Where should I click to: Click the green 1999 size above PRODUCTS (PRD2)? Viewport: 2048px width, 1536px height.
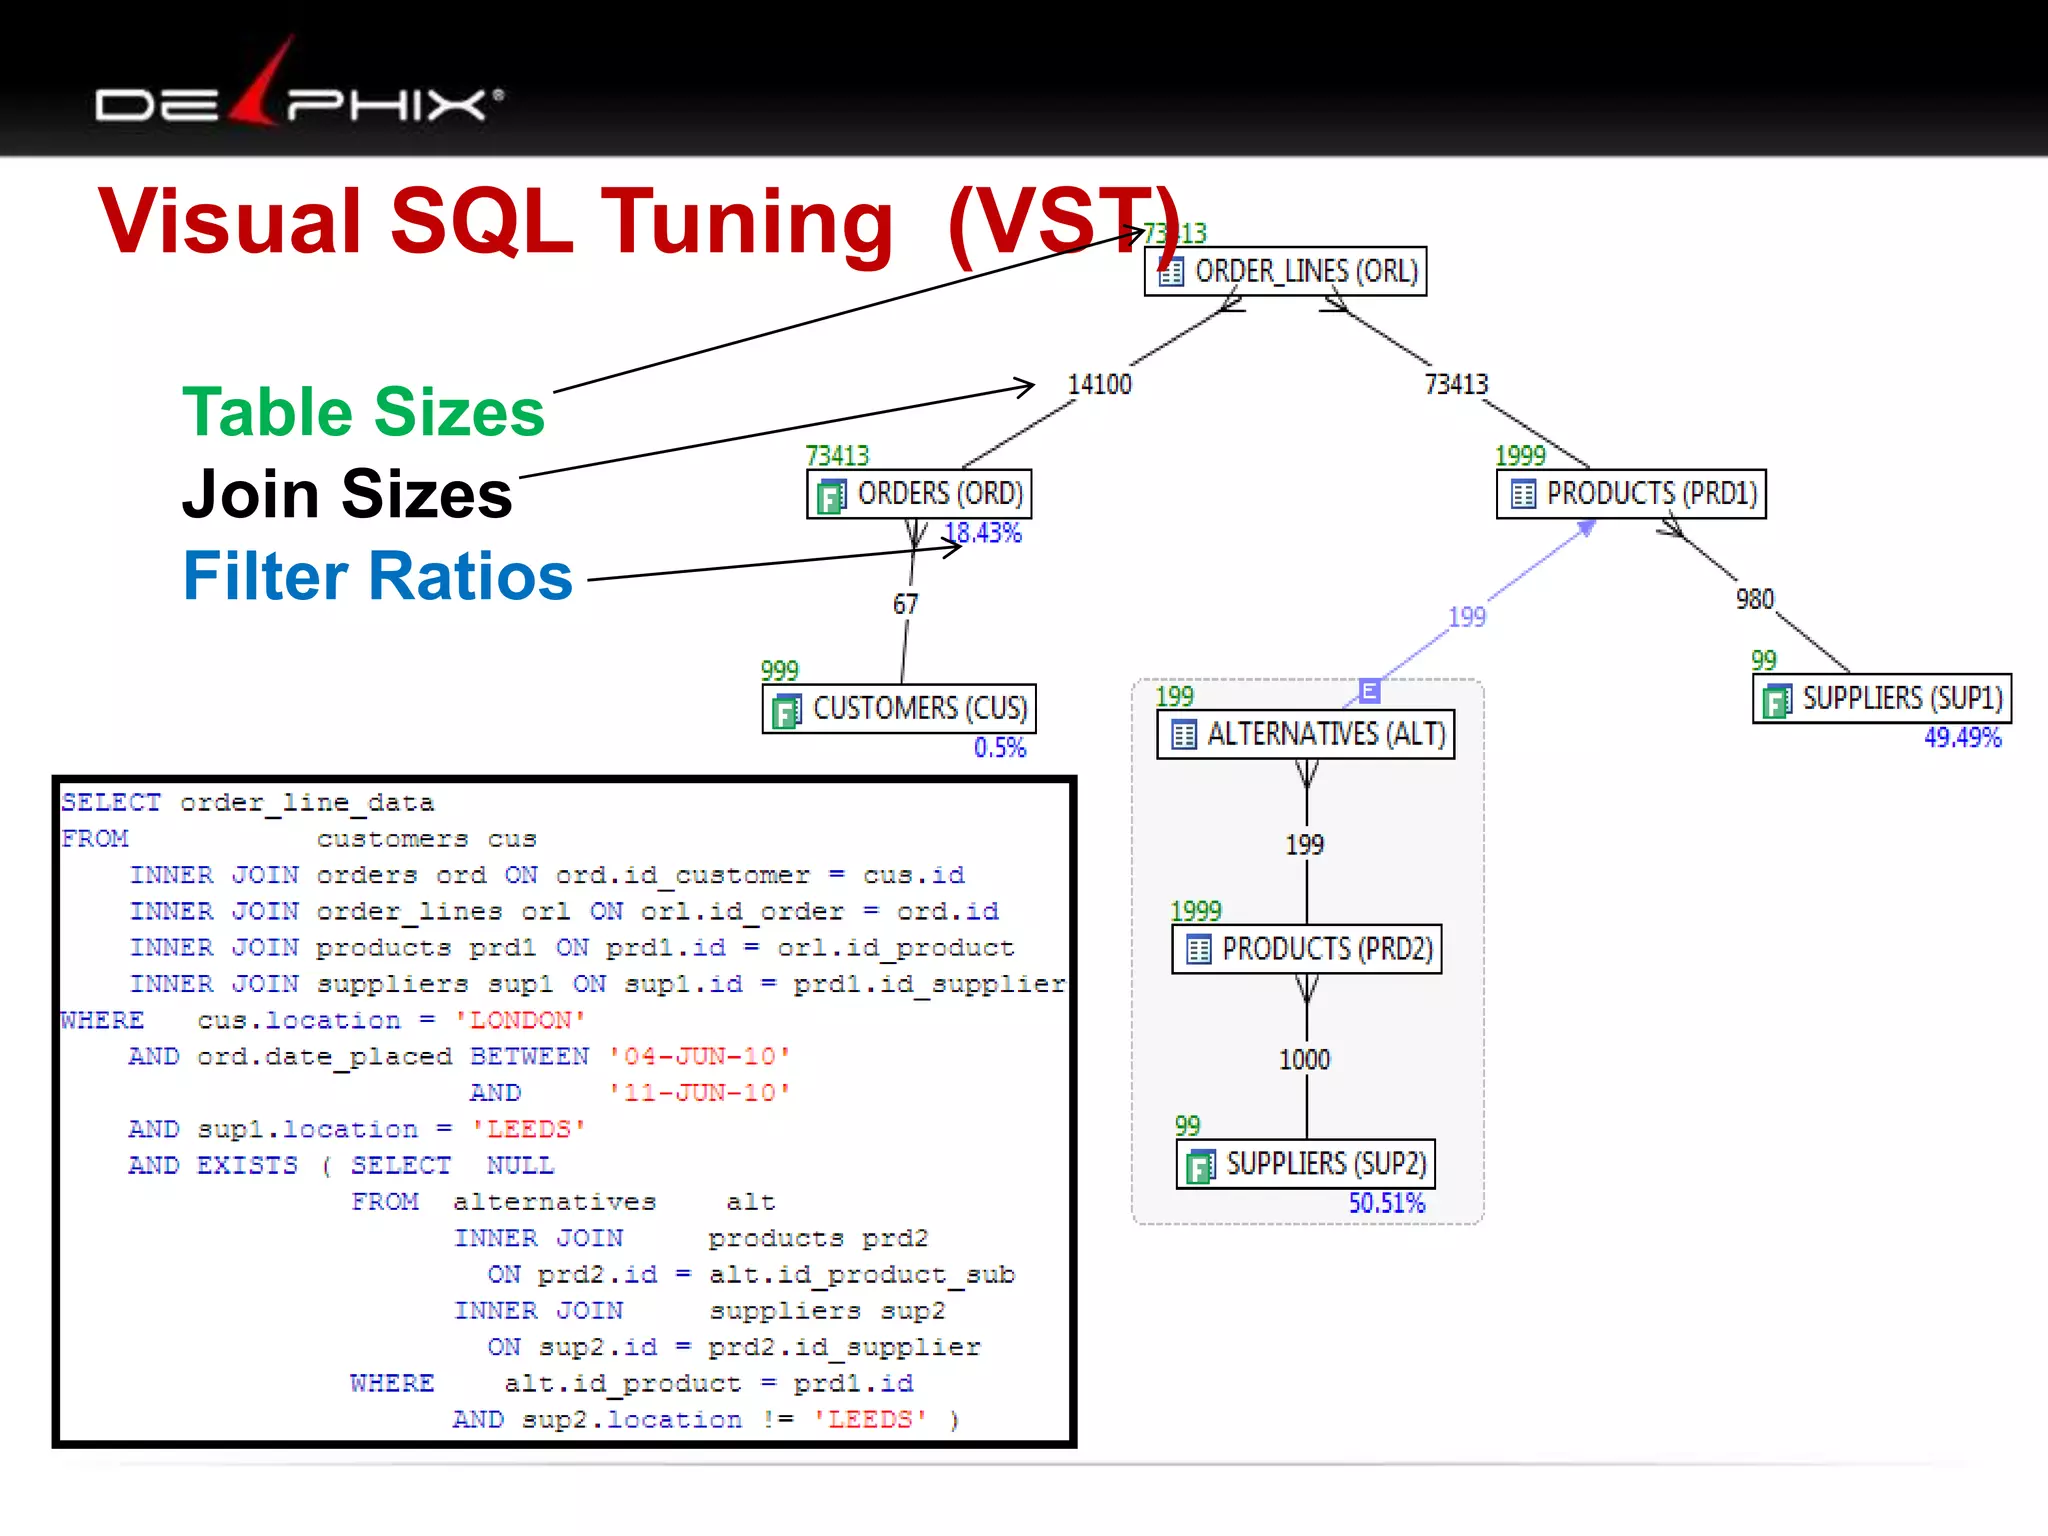[1197, 911]
